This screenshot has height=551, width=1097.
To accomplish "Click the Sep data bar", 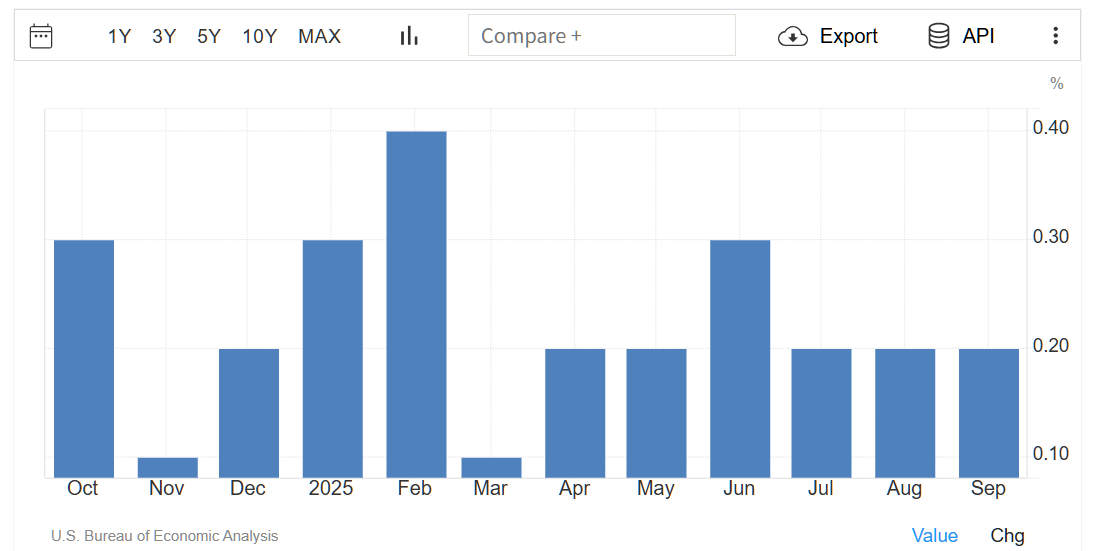I will pos(988,412).
